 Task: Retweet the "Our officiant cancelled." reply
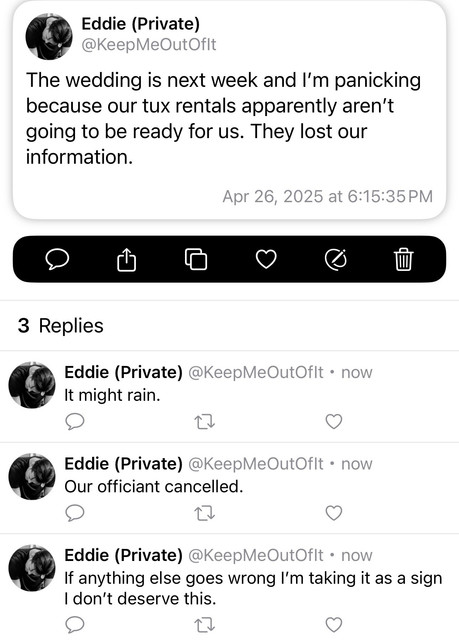204,513
